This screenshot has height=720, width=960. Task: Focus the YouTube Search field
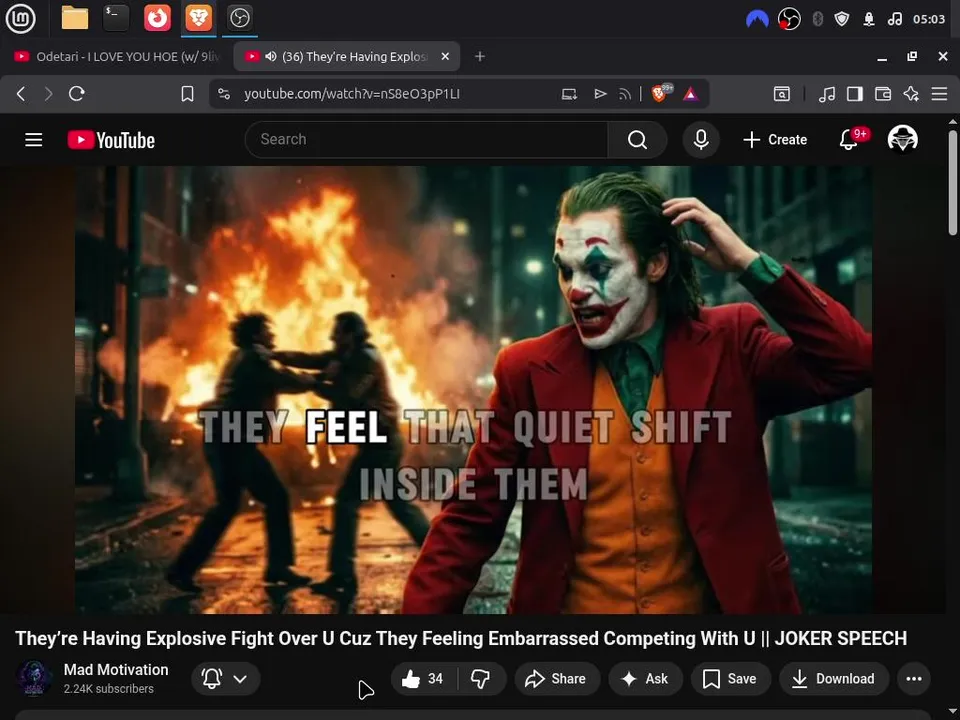click(426, 140)
